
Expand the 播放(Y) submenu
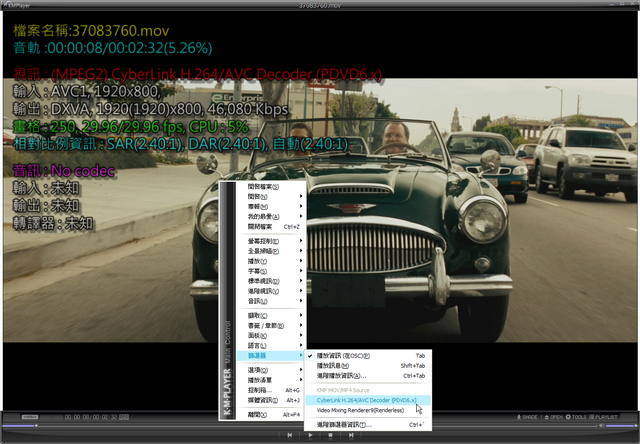pos(271,261)
